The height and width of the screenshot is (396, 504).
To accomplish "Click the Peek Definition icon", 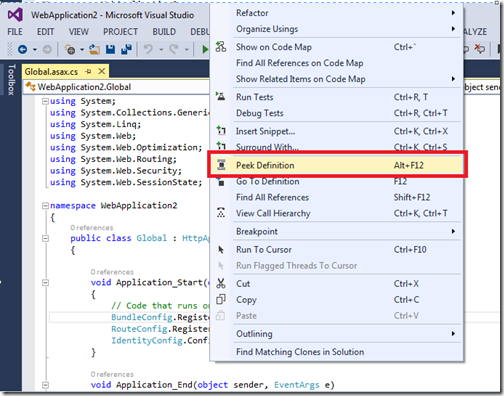I will 221,165.
